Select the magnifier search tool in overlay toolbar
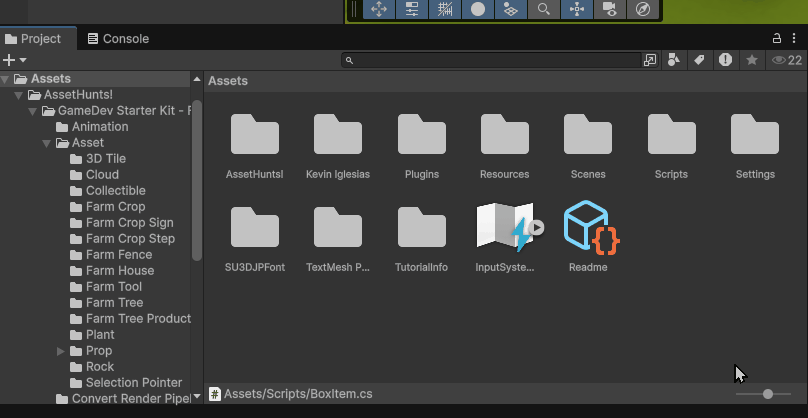Screen dimensions: 808x418 (x=543, y=9)
